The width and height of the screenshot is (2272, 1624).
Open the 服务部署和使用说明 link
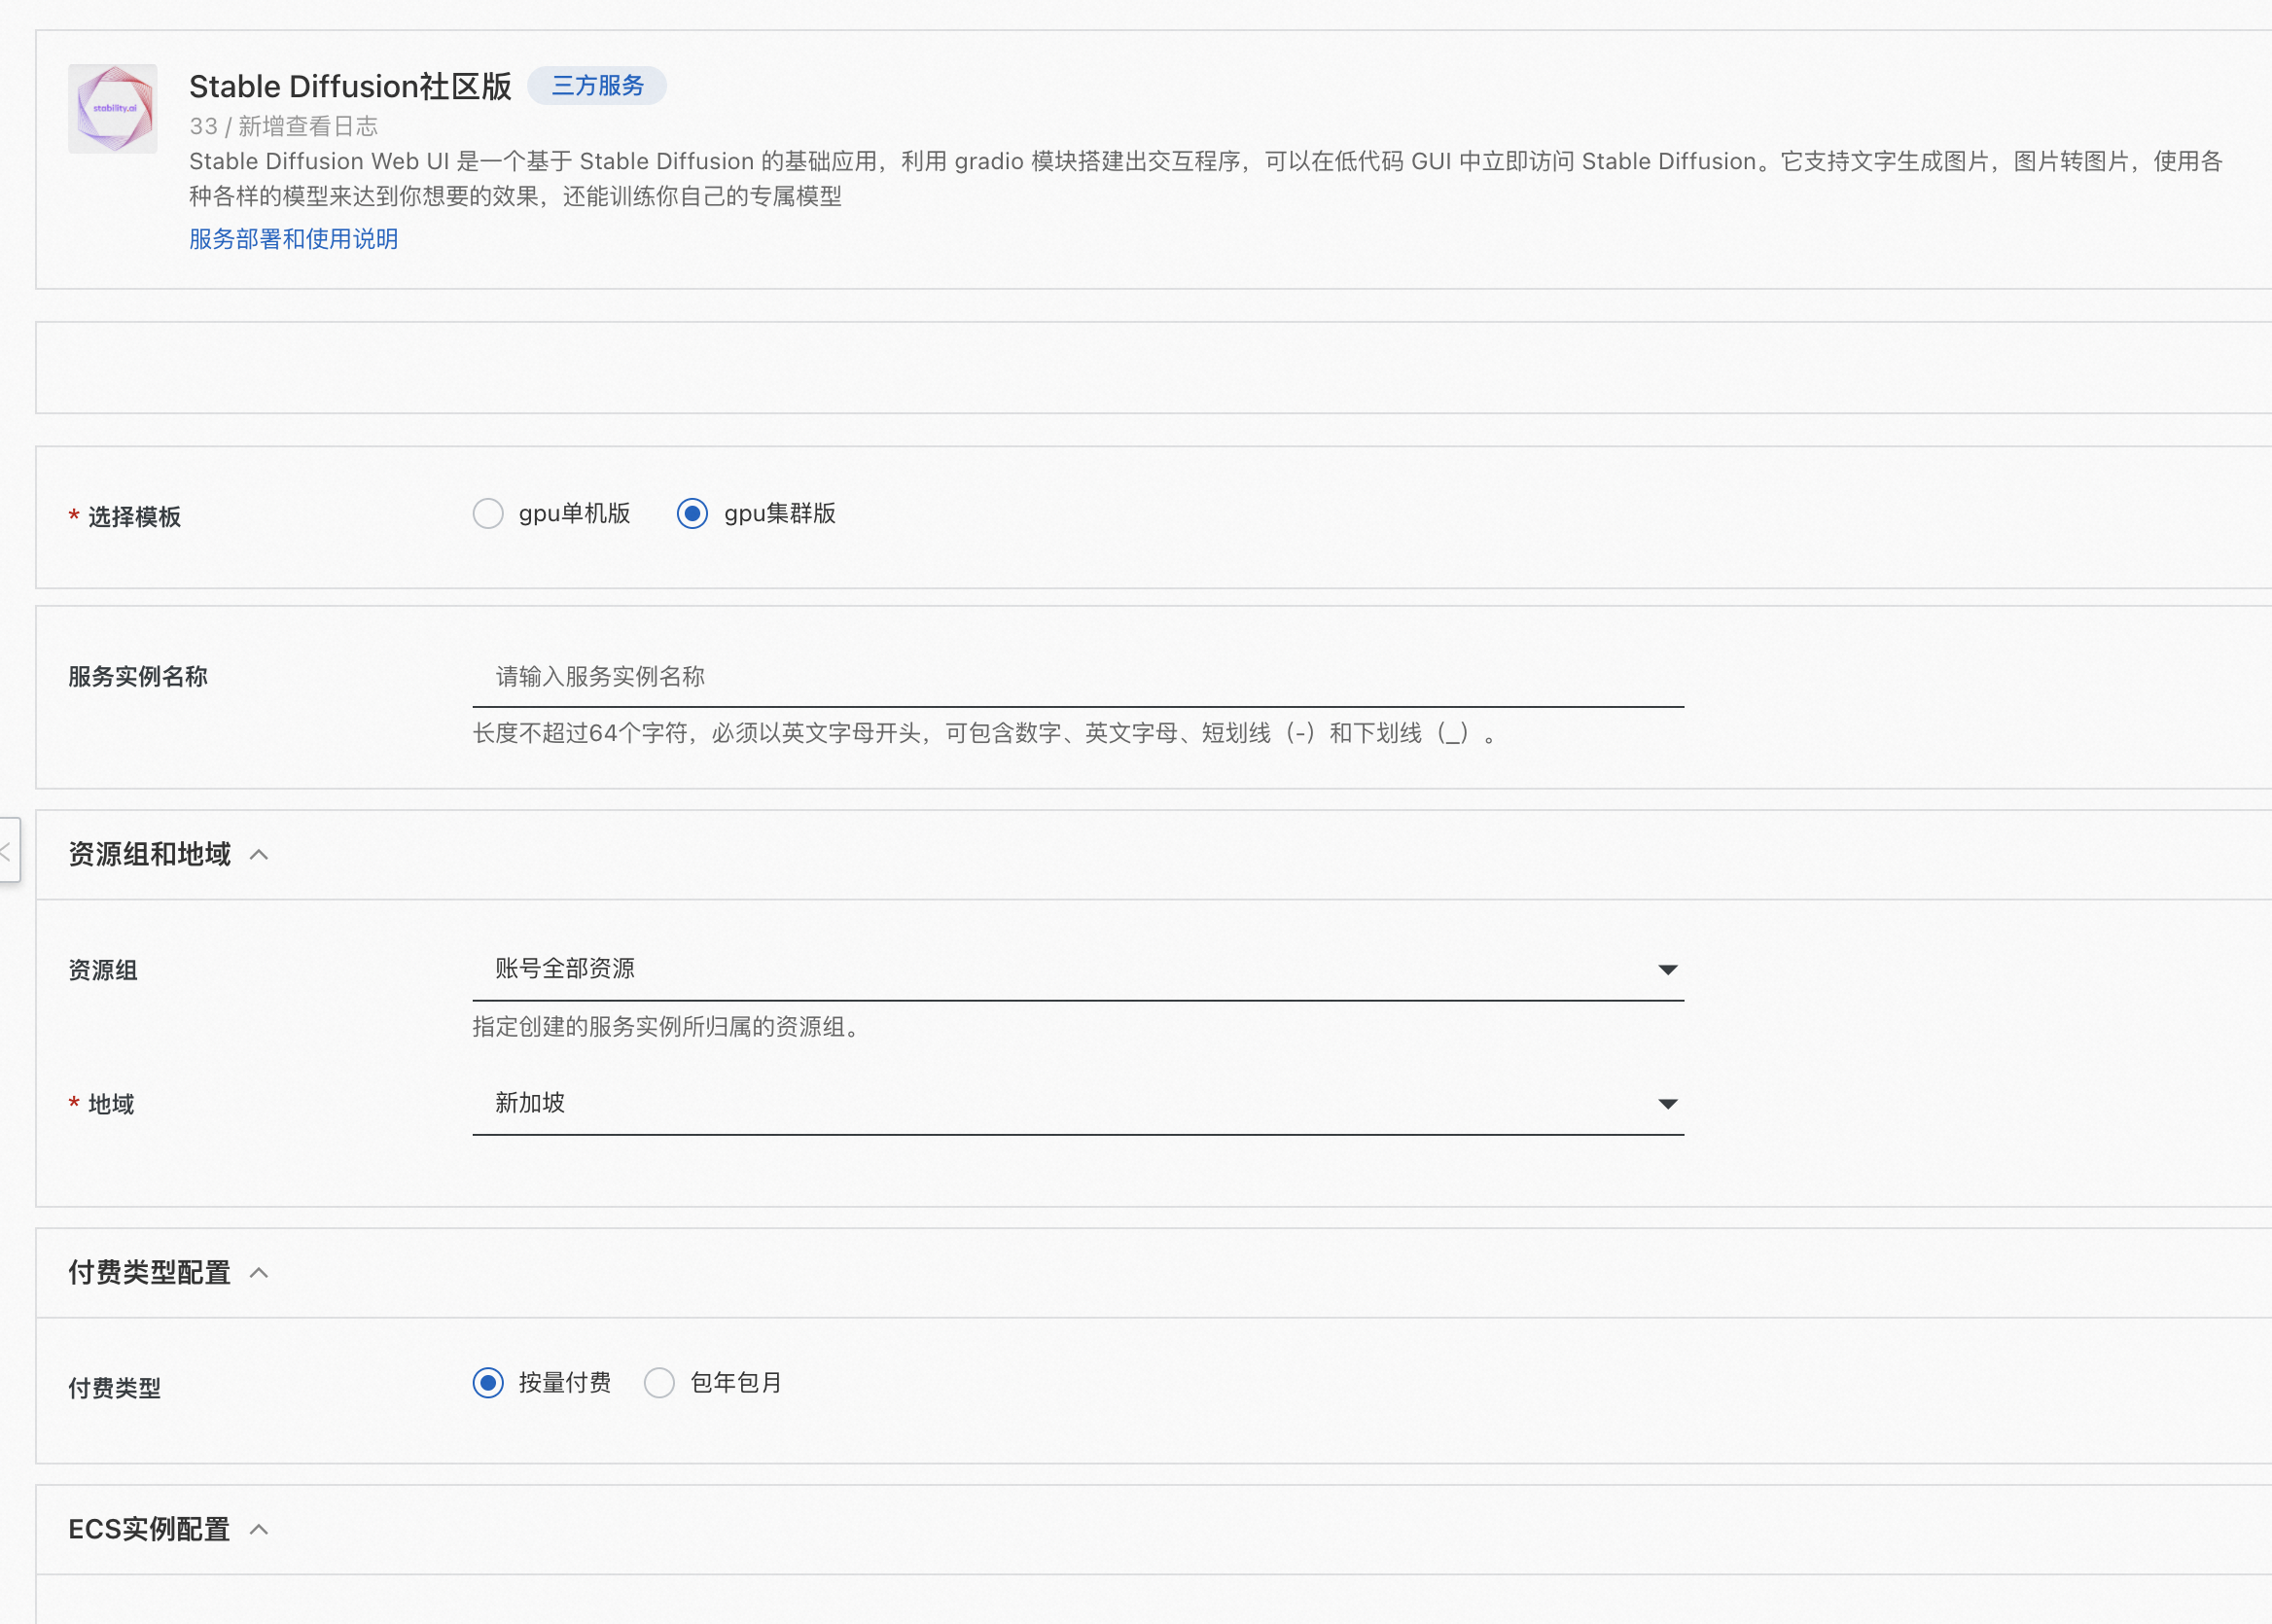pyautogui.click(x=293, y=239)
